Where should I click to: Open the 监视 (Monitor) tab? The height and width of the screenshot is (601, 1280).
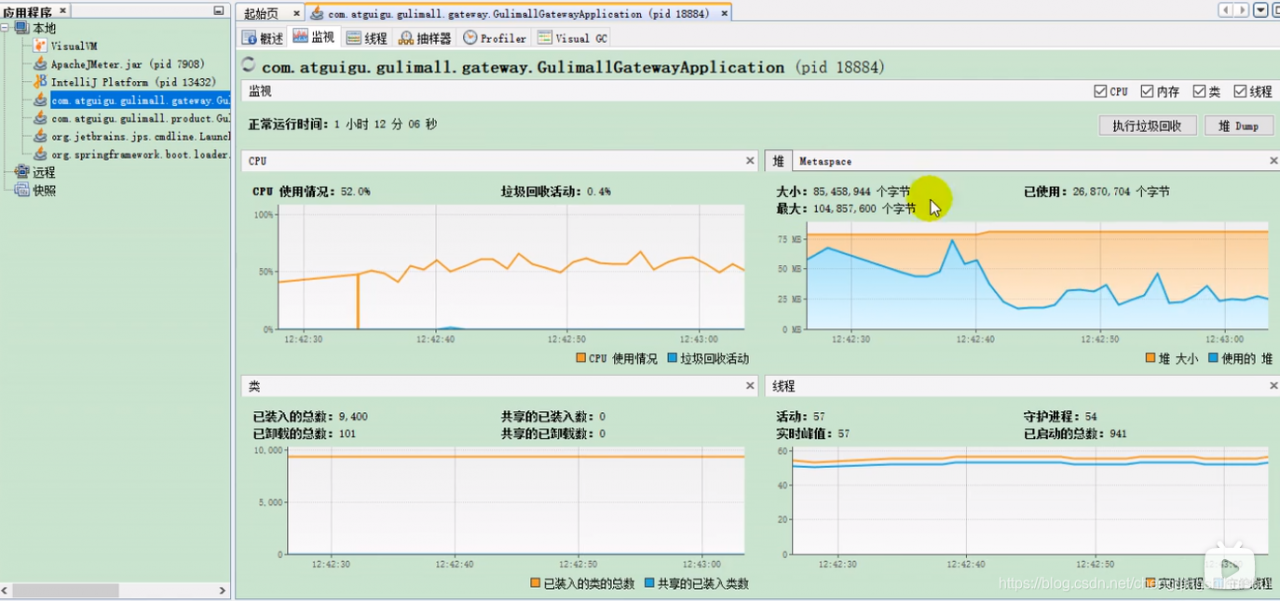click(x=314, y=37)
